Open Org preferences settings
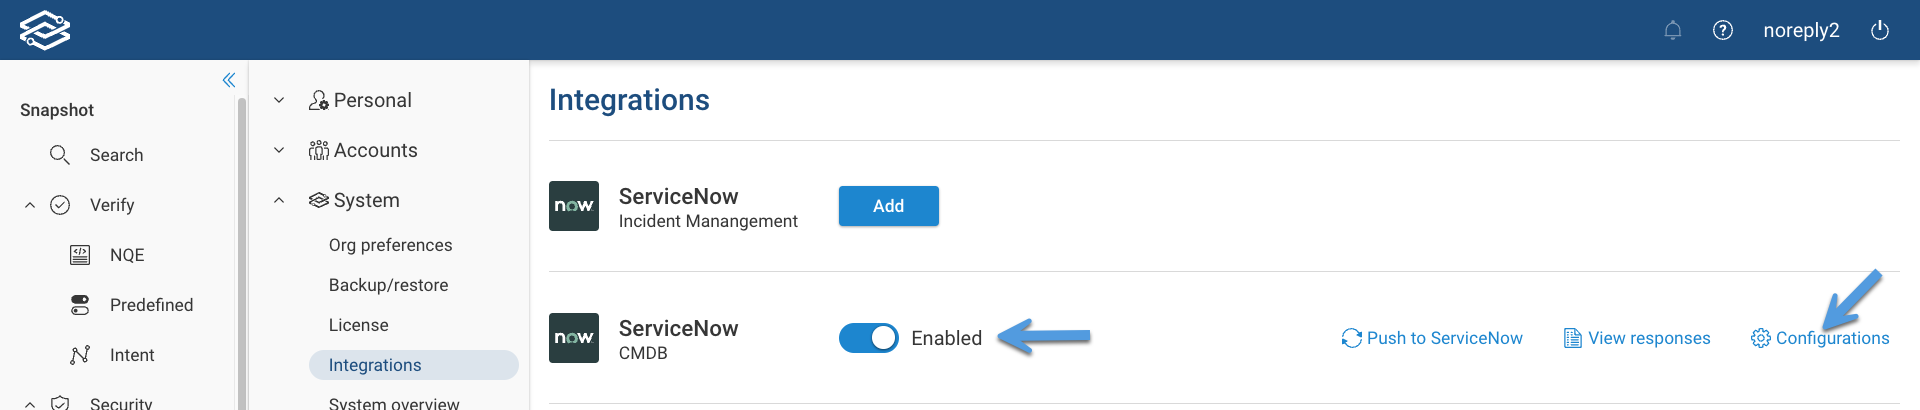This screenshot has width=1920, height=410. click(x=390, y=245)
